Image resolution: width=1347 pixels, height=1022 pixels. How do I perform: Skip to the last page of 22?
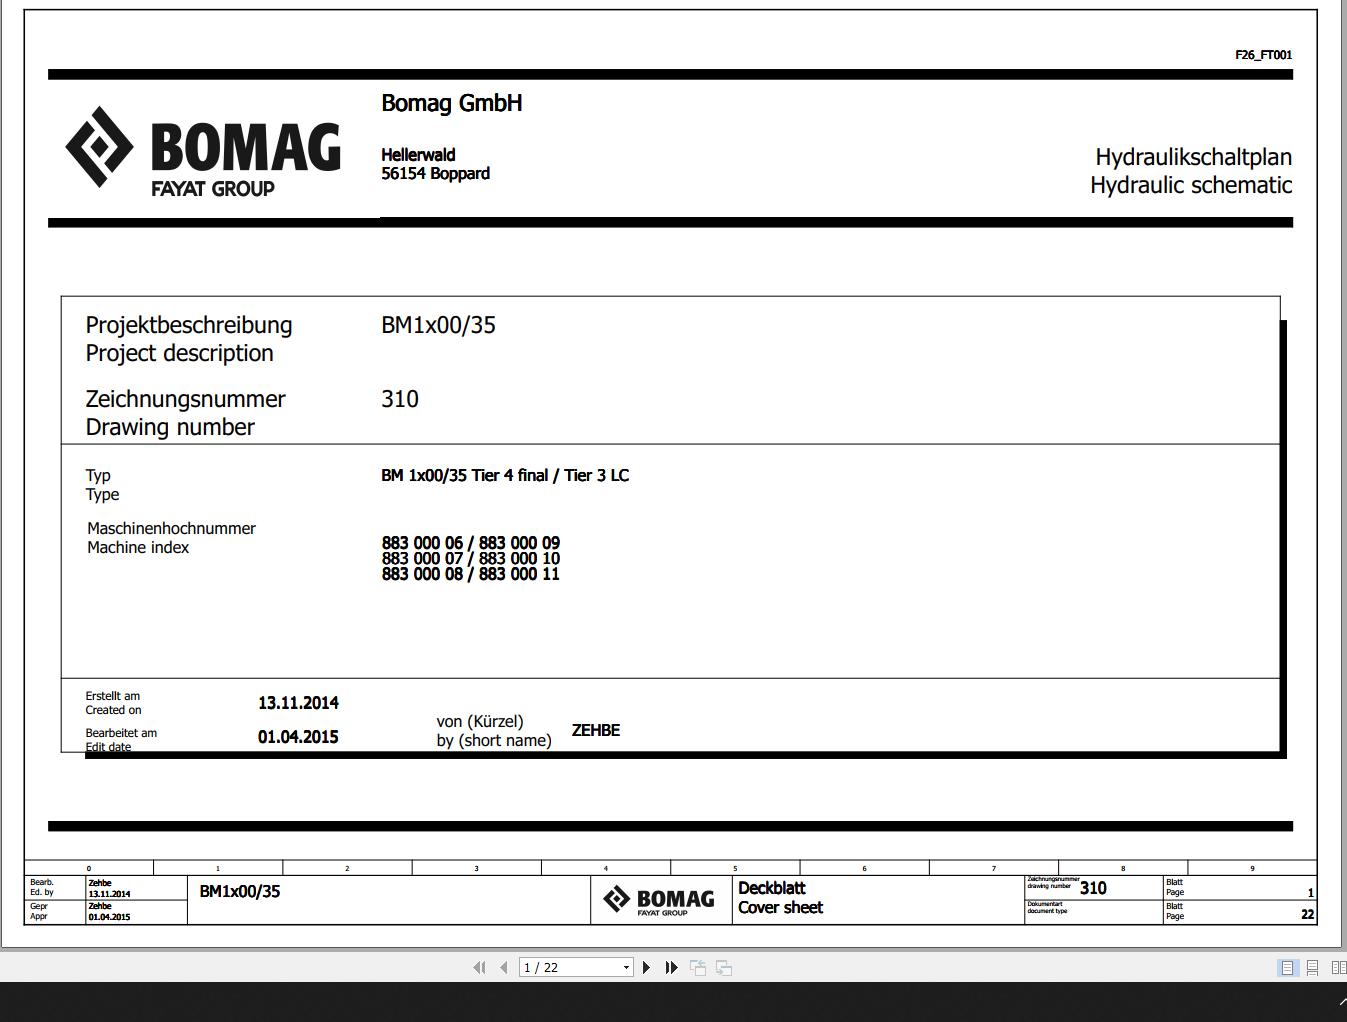670,967
